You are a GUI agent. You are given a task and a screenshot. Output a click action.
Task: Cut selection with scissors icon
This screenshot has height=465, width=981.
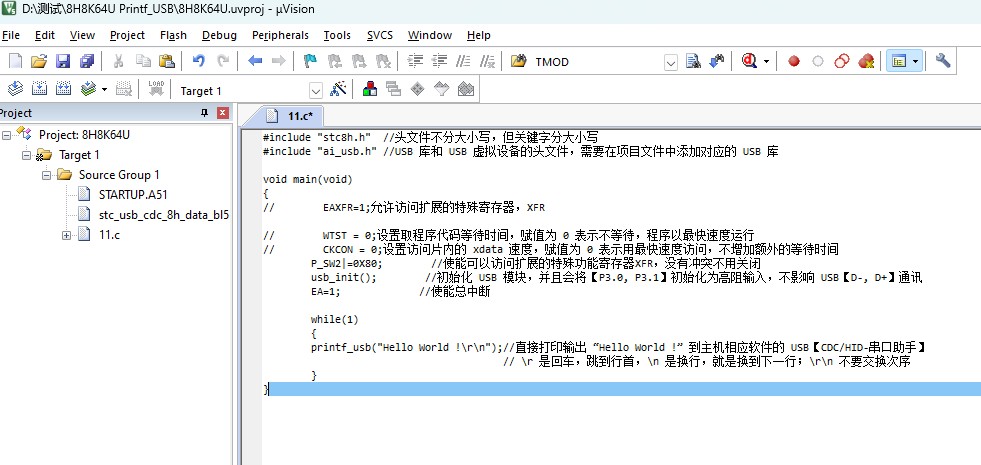click(118, 61)
